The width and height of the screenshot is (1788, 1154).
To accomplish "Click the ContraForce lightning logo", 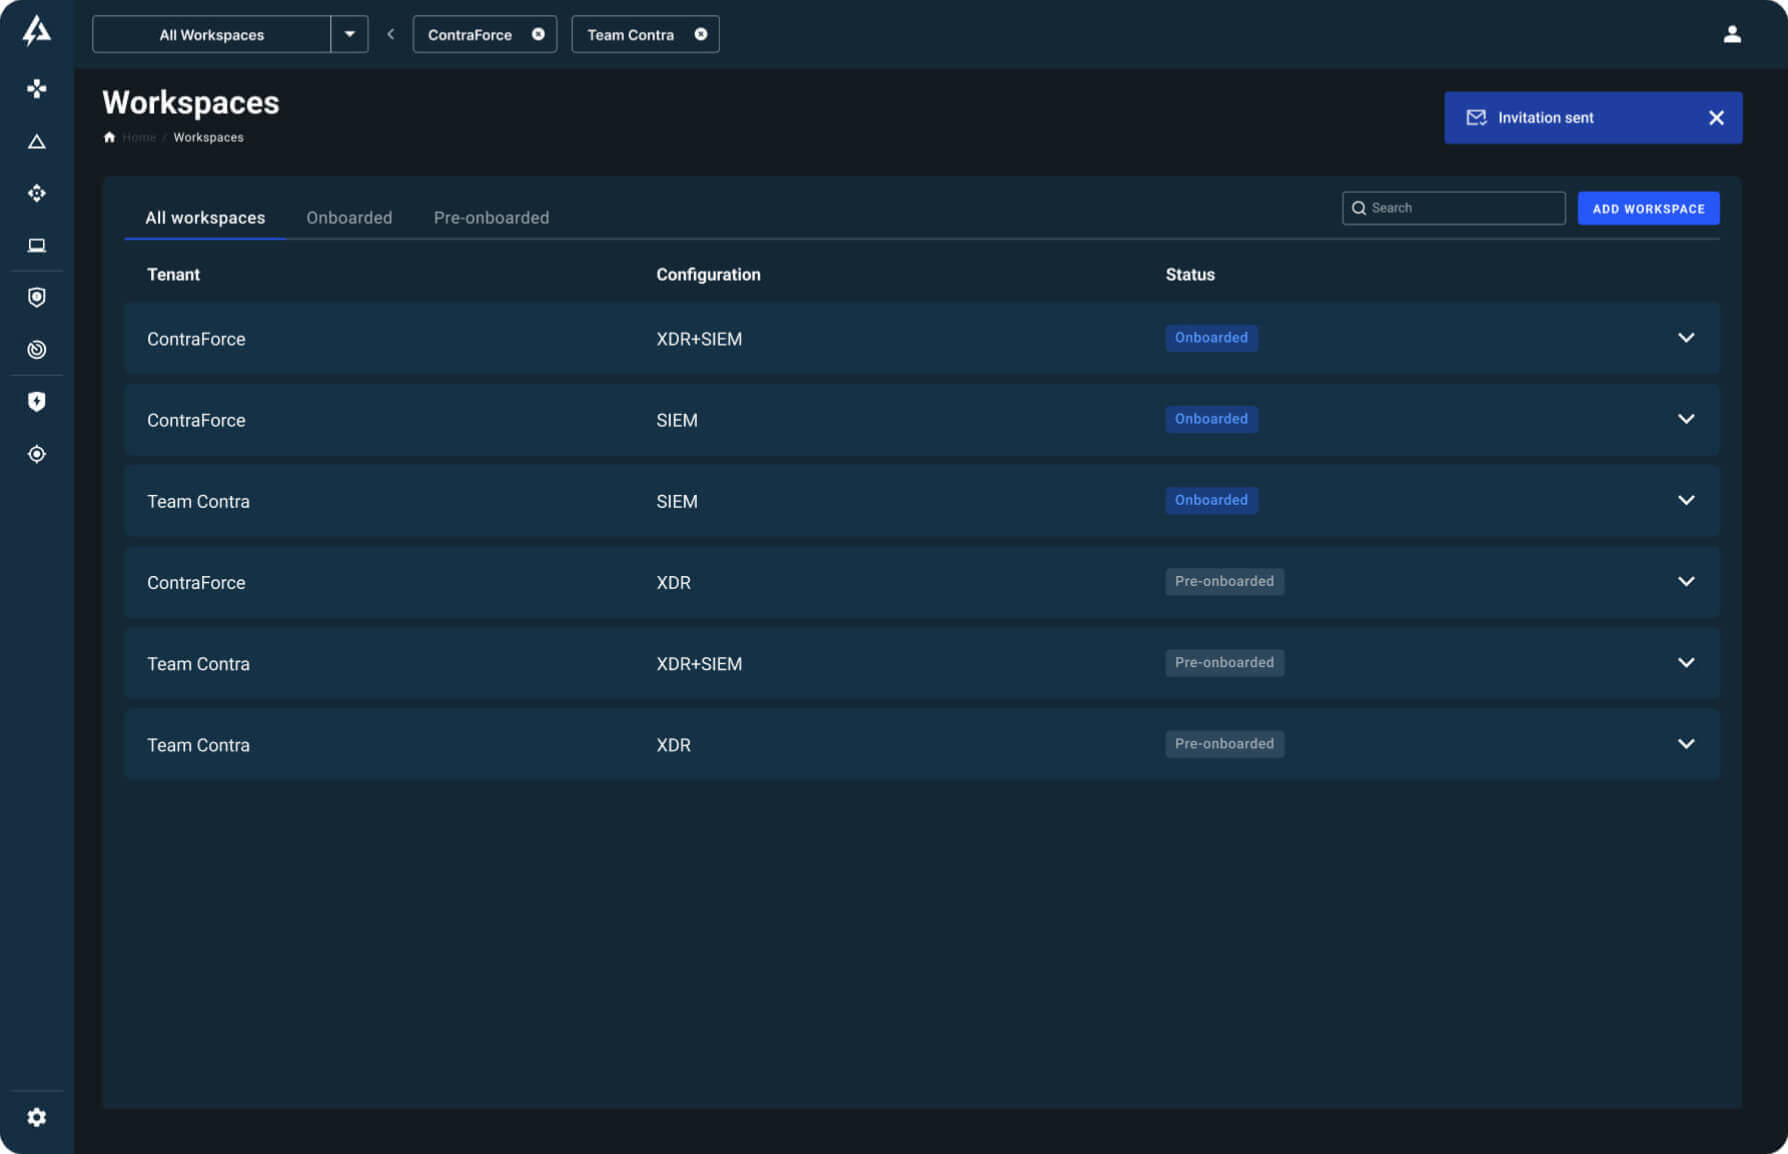I will pyautogui.click(x=37, y=31).
